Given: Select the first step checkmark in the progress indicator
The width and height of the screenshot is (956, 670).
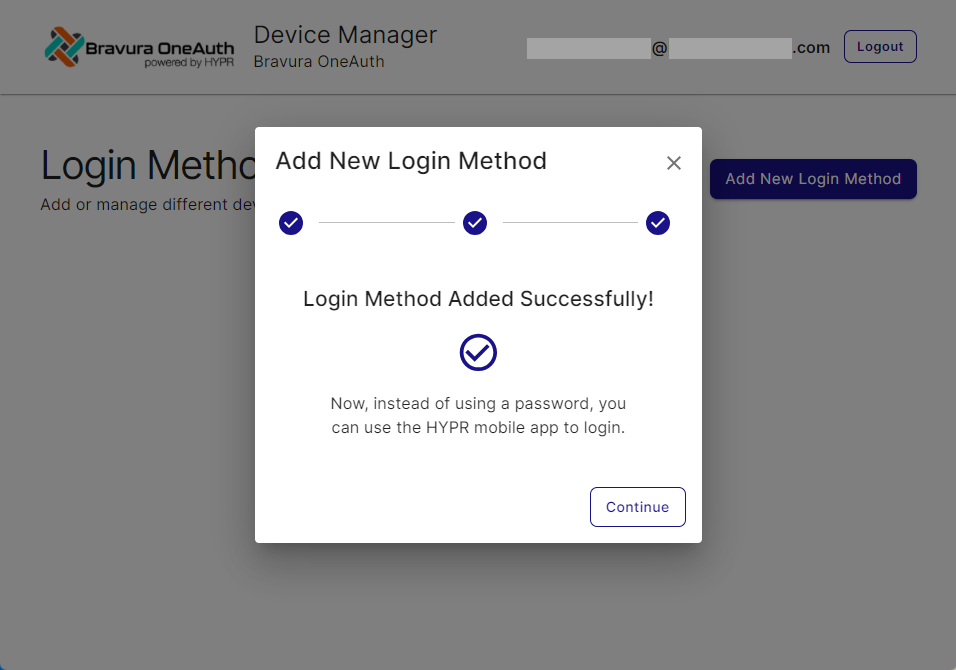Looking at the screenshot, I should (290, 223).
